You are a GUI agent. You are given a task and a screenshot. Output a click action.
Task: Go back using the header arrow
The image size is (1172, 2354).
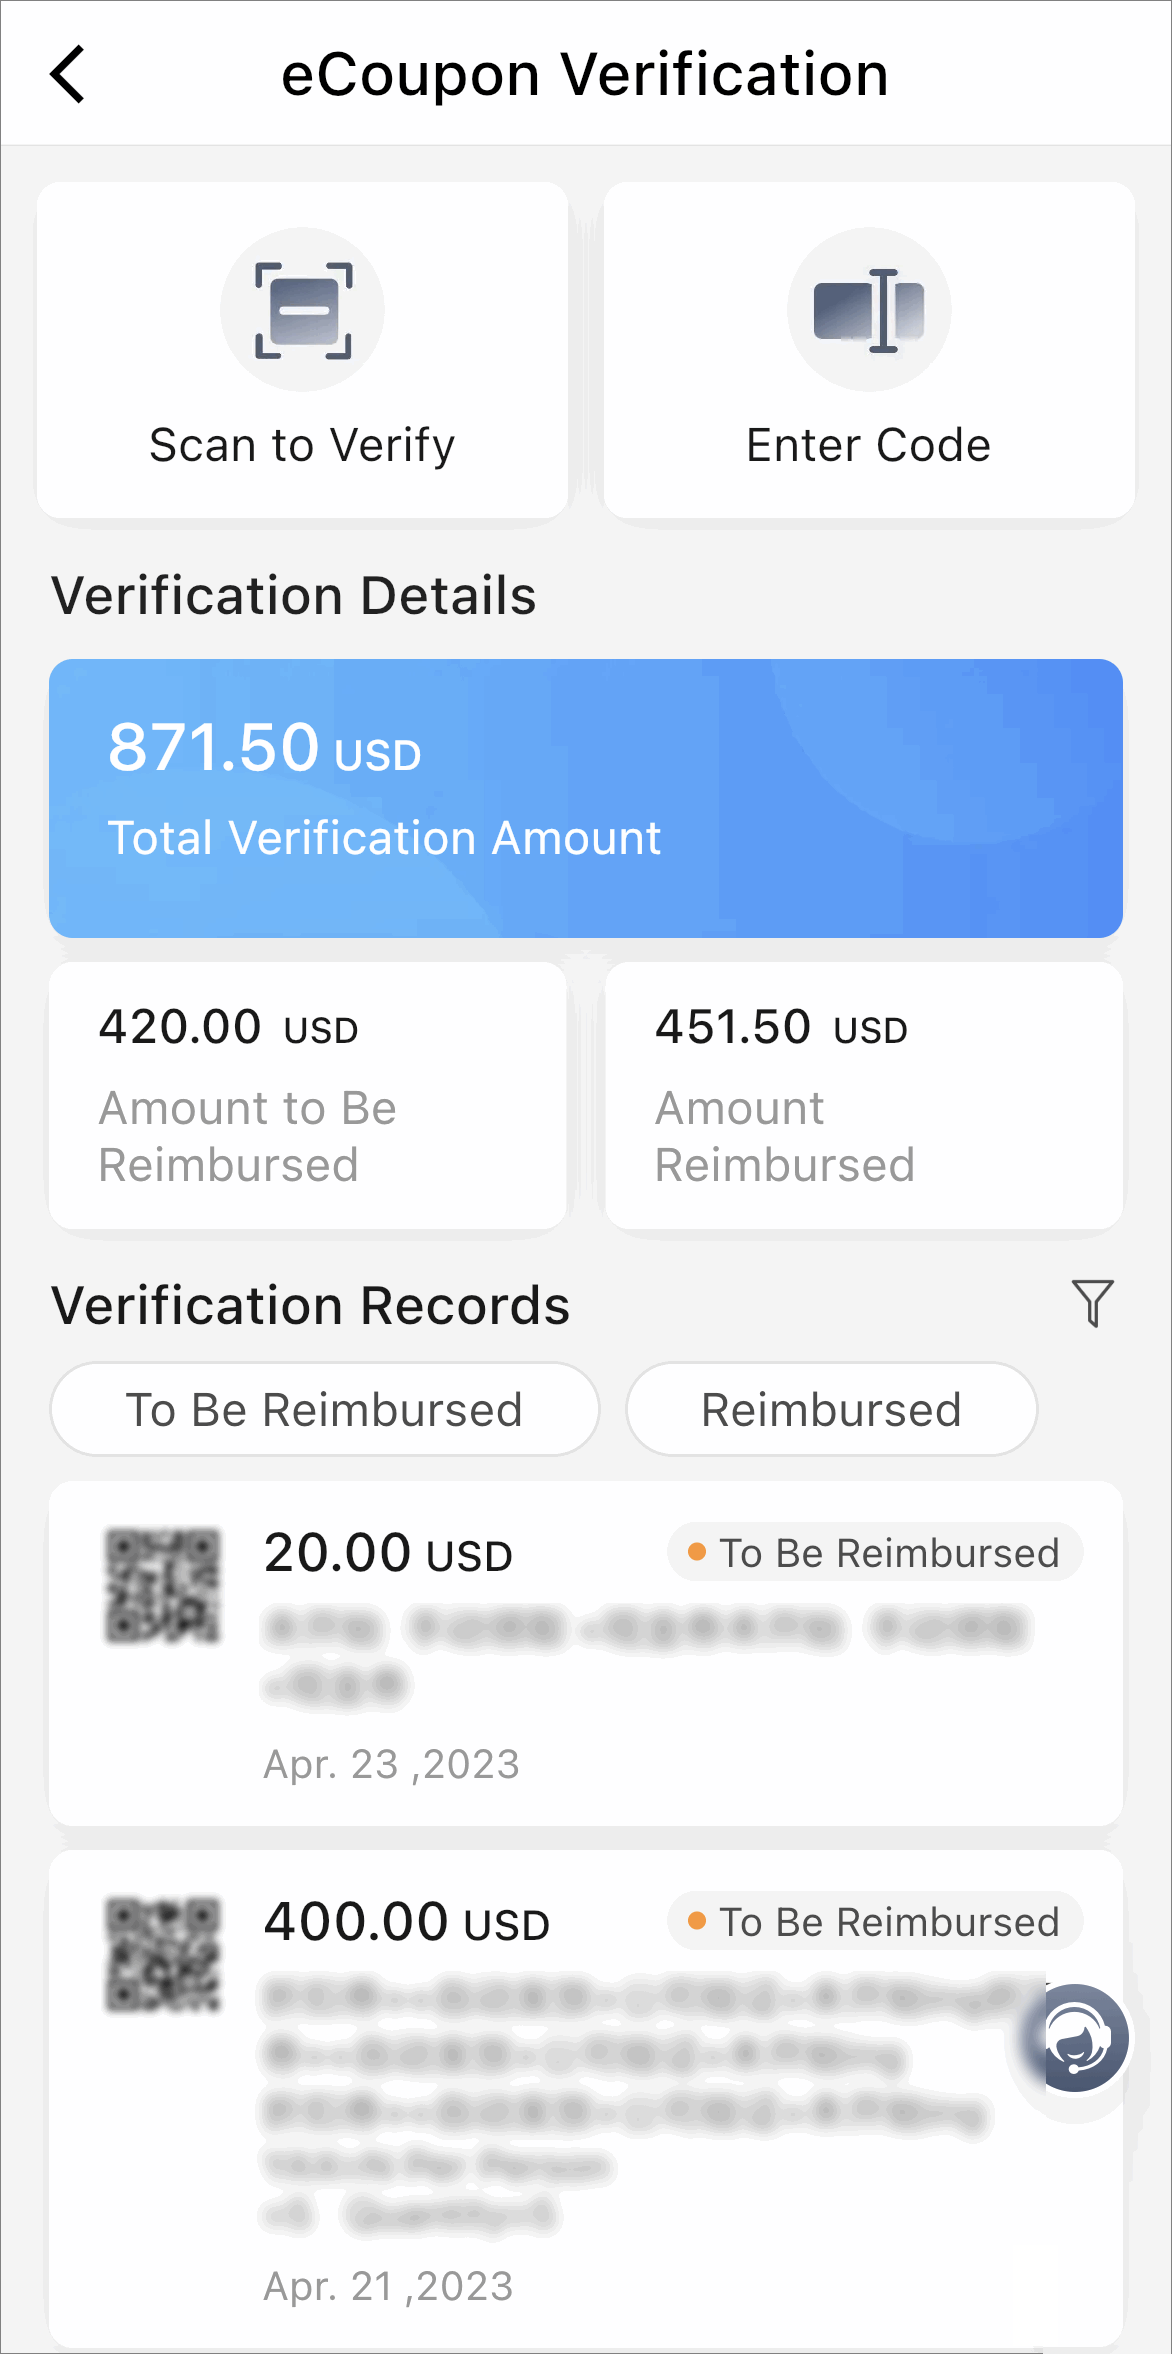[x=68, y=74]
